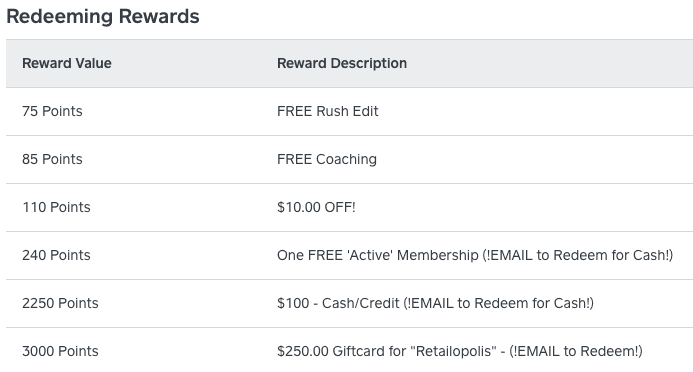The image size is (693, 372).
Task: Click the 85 Points cell
Action: (x=52, y=159)
